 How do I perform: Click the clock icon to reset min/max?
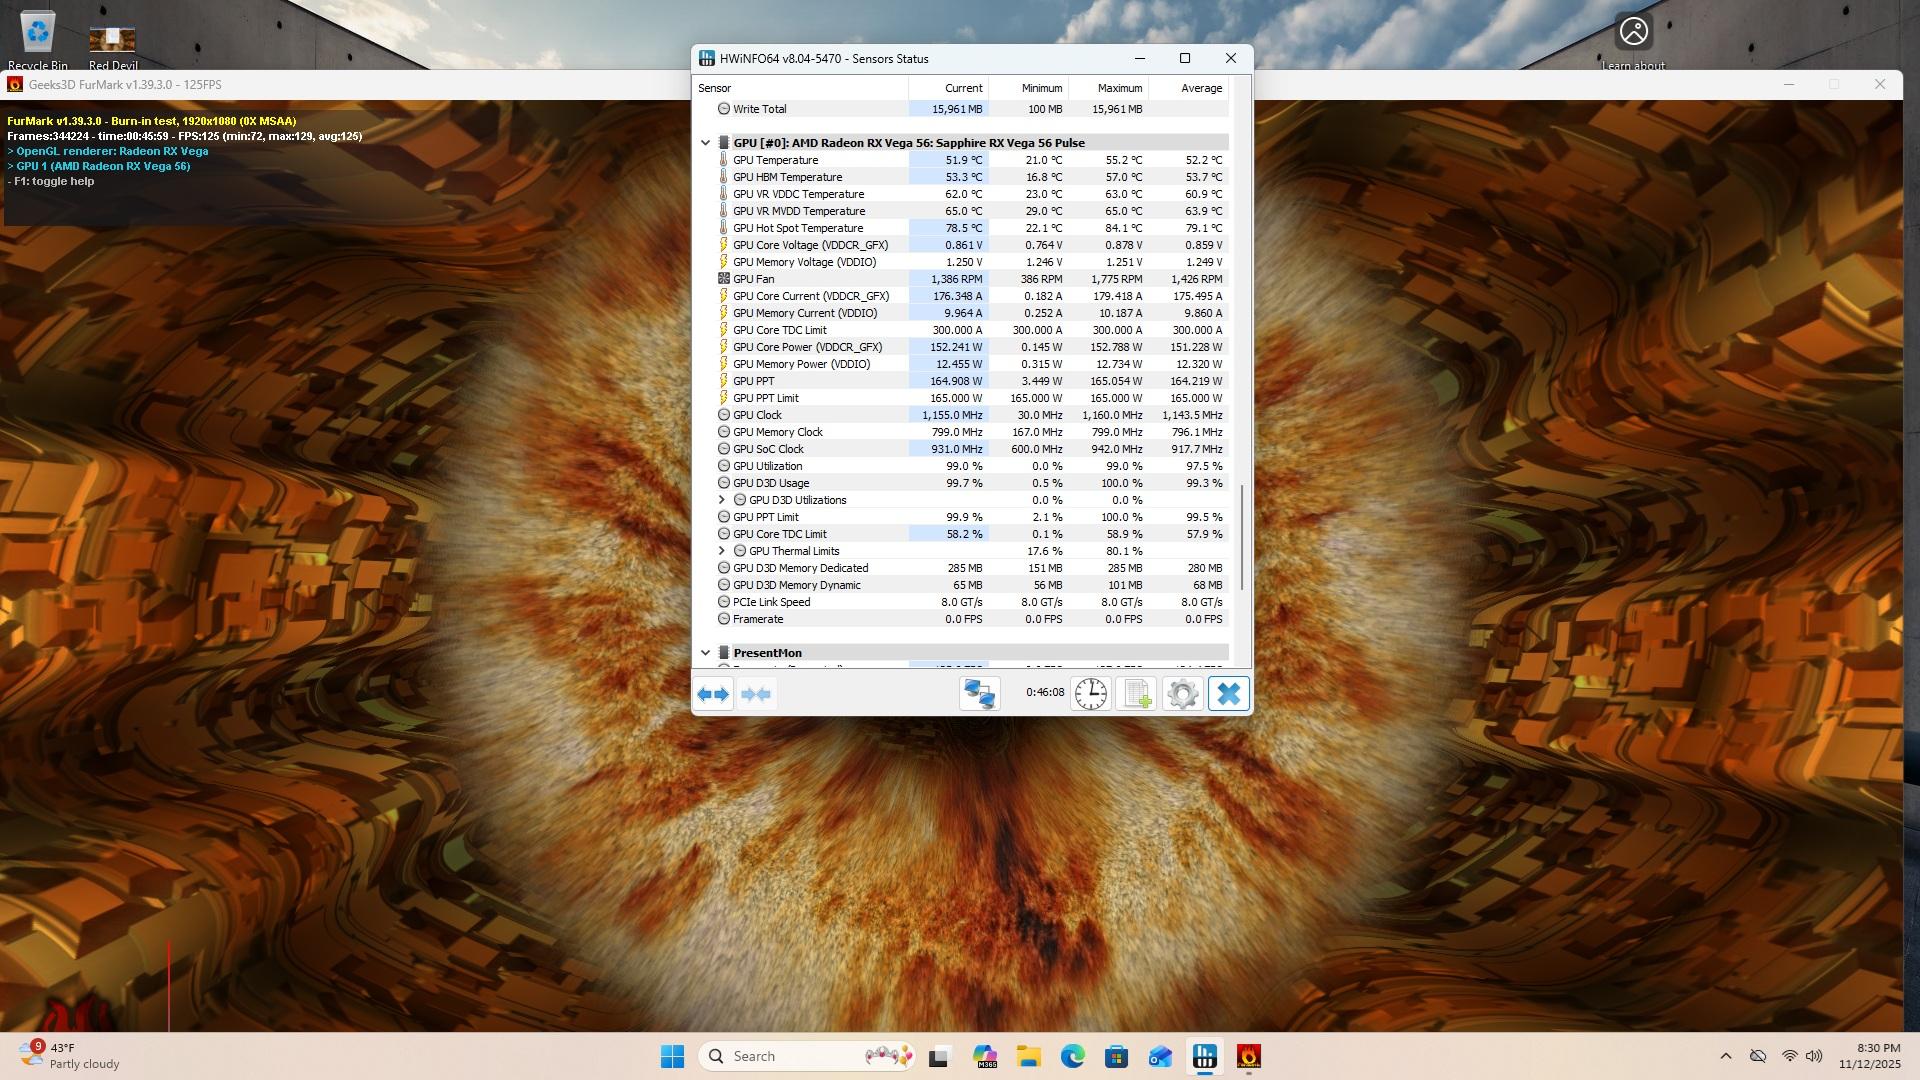(1091, 694)
